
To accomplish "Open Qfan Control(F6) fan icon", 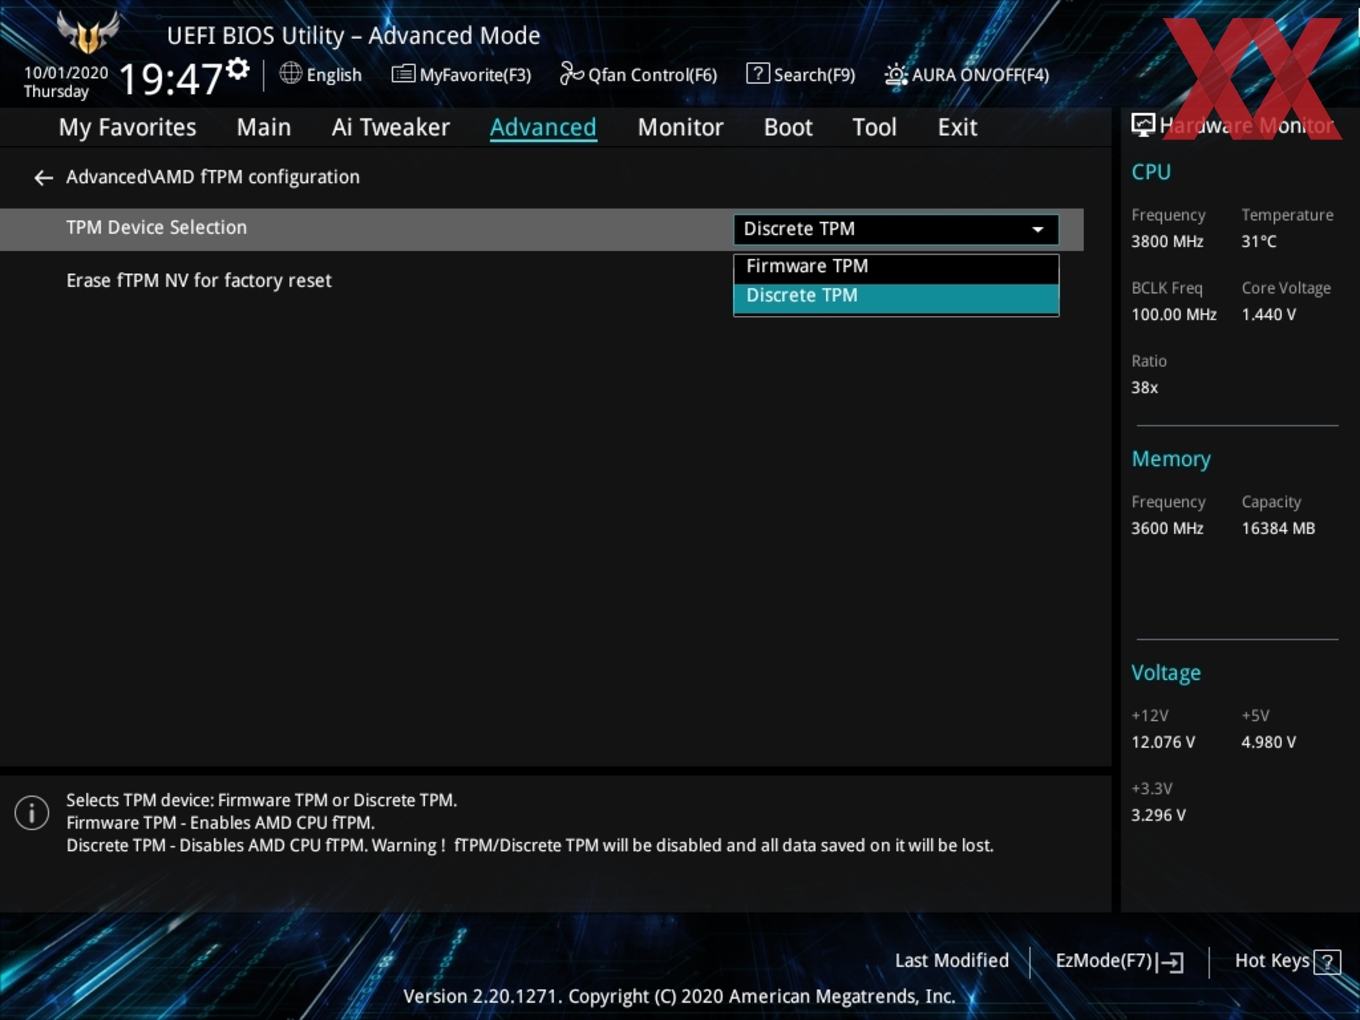I will (571, 73).
